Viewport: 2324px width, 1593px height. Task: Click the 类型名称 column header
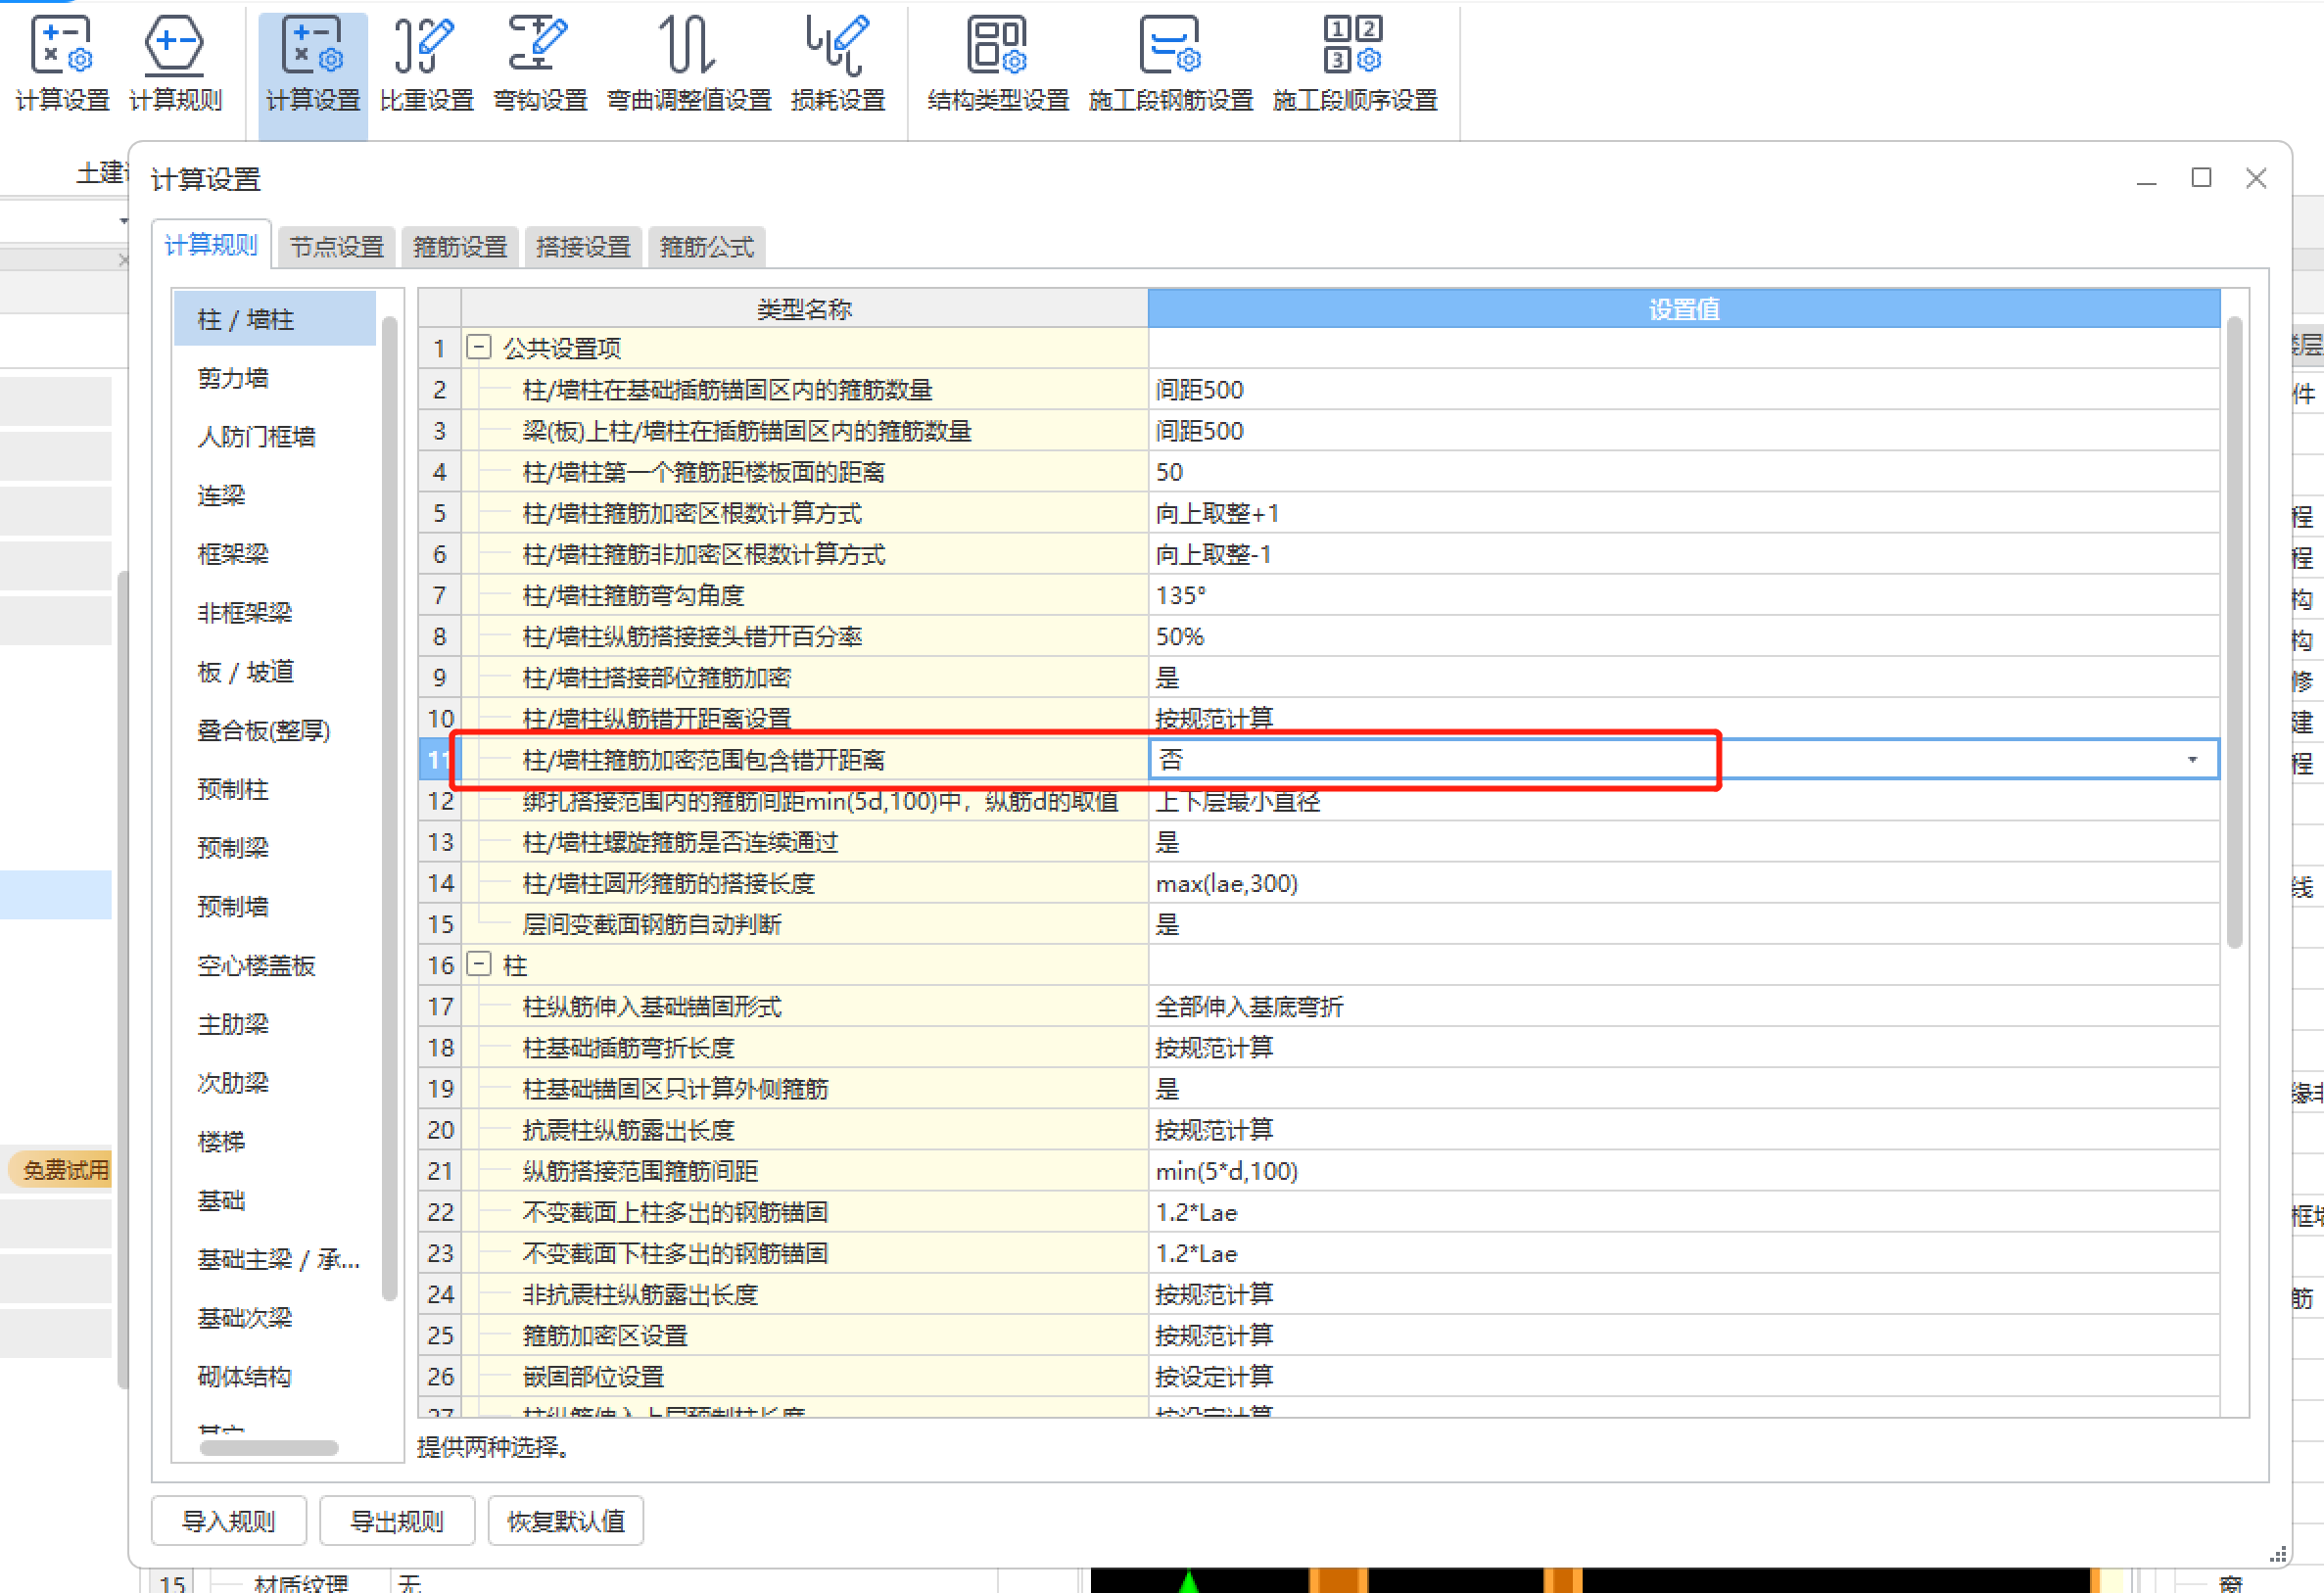coord(804,308)
